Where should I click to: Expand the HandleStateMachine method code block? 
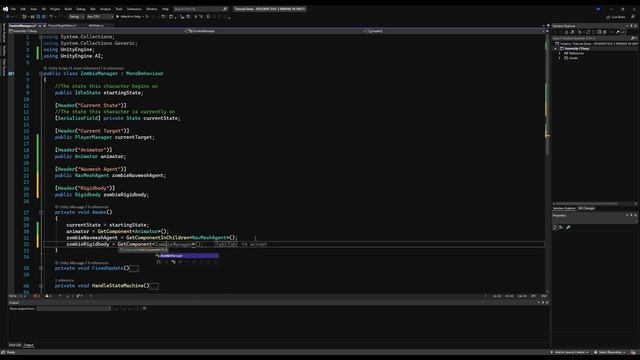tap(41, 286)
